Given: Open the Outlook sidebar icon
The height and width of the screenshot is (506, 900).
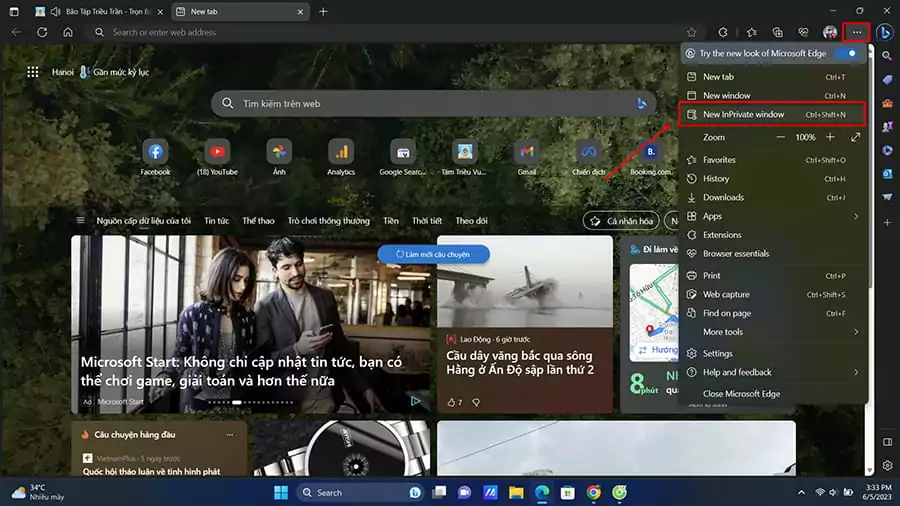Looking at the screenshot, I should (x=887, y=173).
